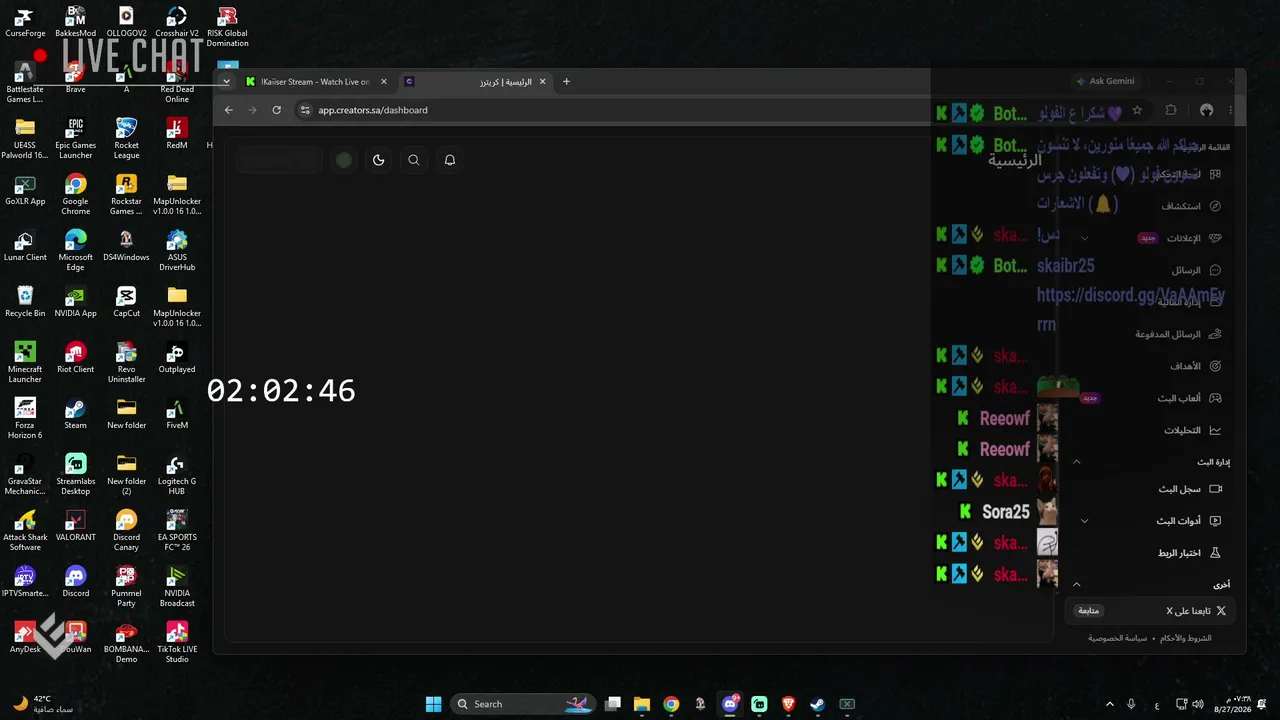Viewport: 1280px width, 720px height.
Task: View site information icon in address bar
Action: coord(305,110)
